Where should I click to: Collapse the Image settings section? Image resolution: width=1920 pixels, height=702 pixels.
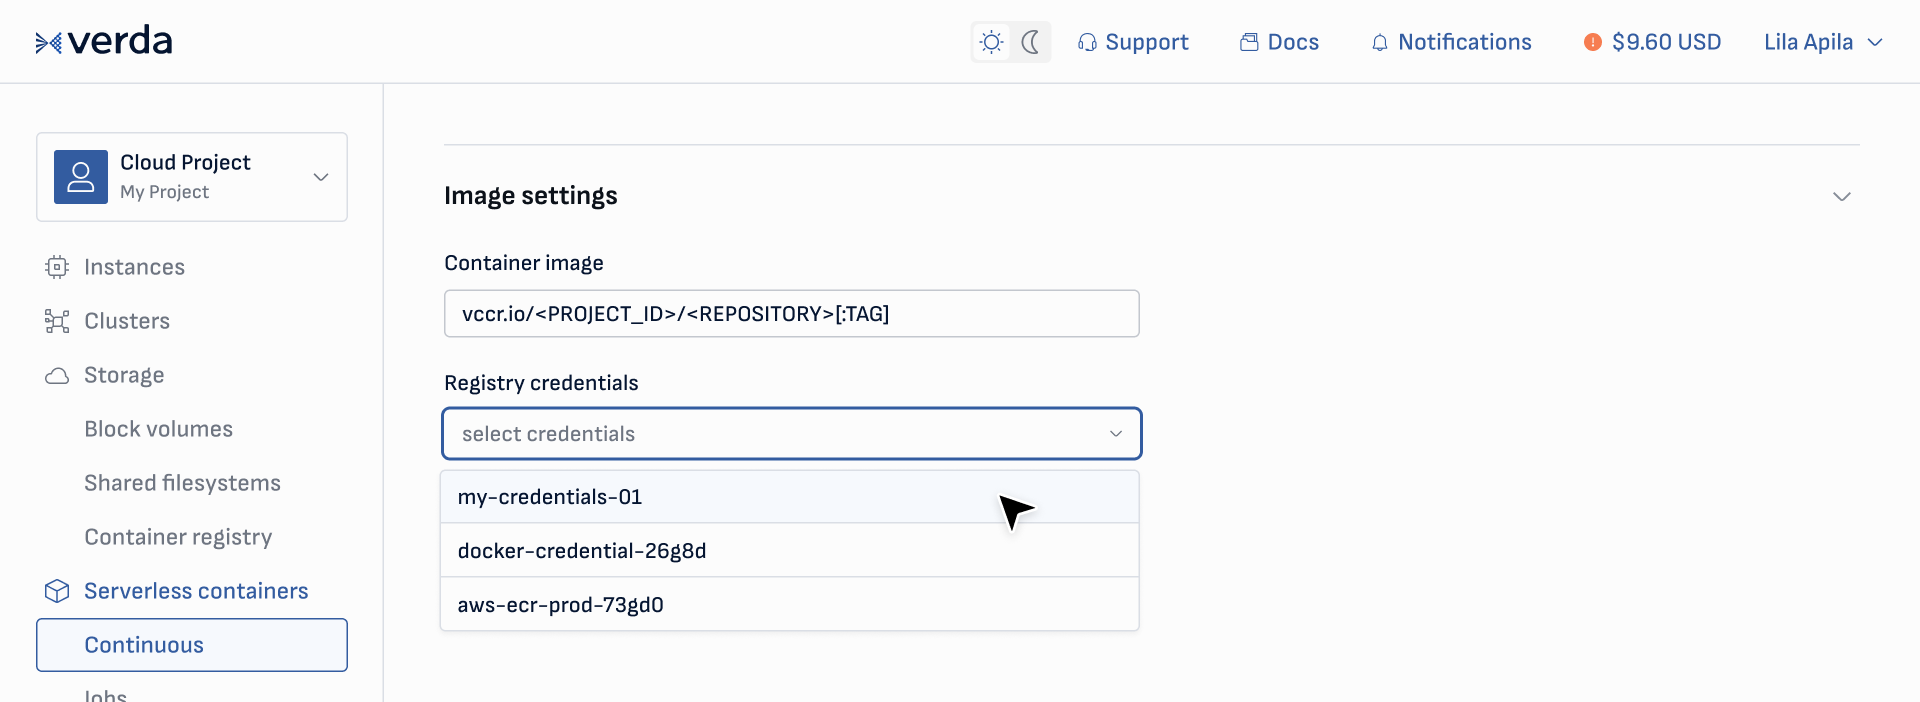1841,196
